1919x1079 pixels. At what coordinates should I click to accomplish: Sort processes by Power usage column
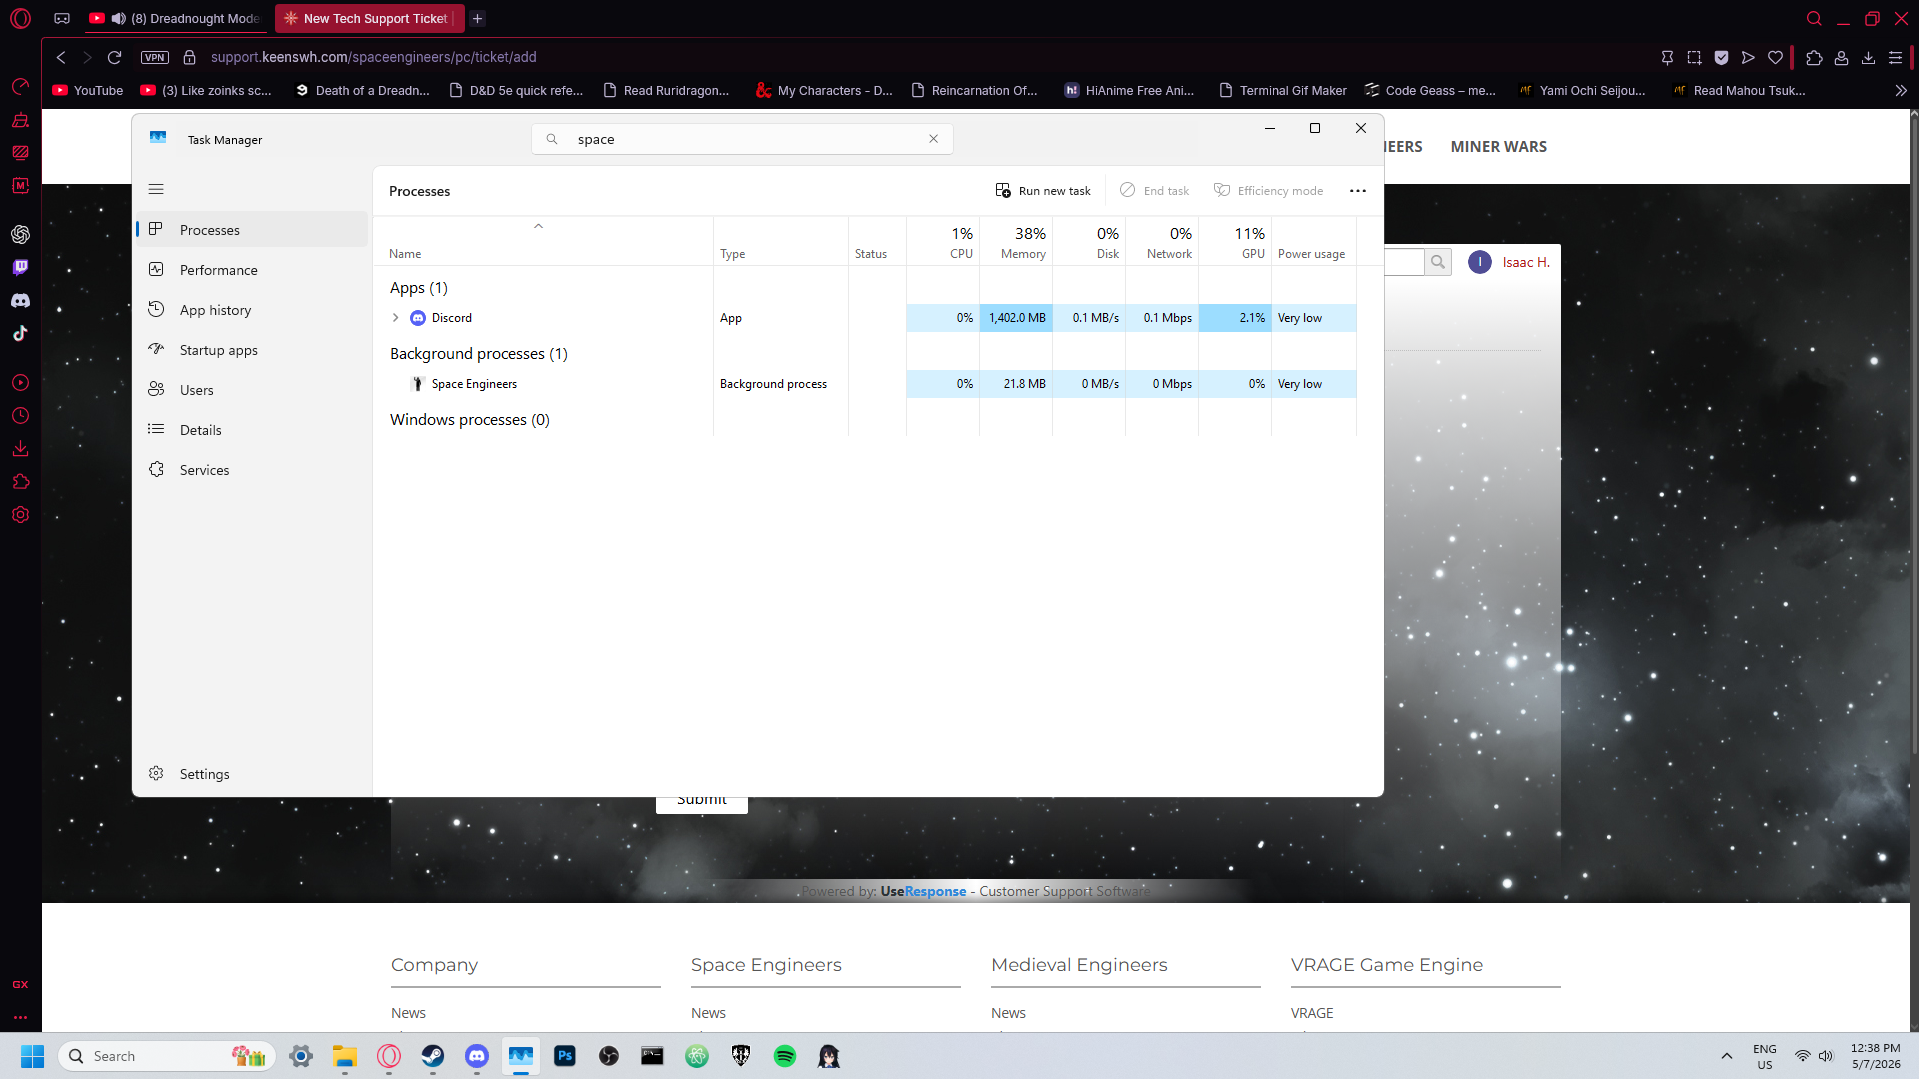(x=1314, y=242)
